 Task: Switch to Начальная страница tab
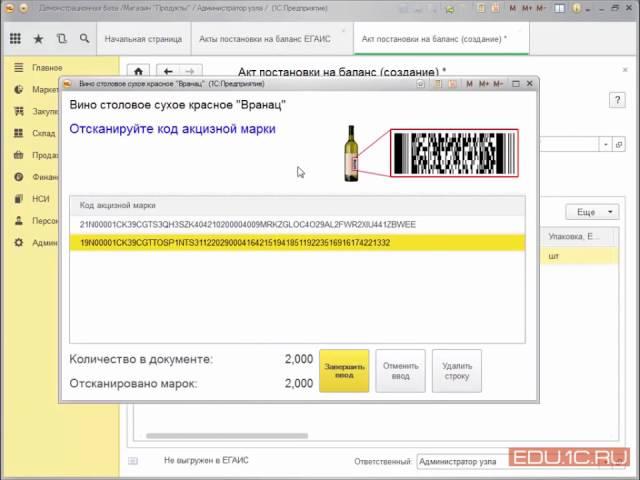tap(143, 39)
